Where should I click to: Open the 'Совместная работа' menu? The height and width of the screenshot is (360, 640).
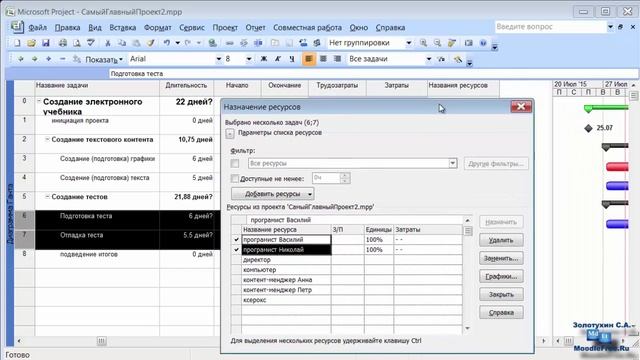tap(307, 28)
